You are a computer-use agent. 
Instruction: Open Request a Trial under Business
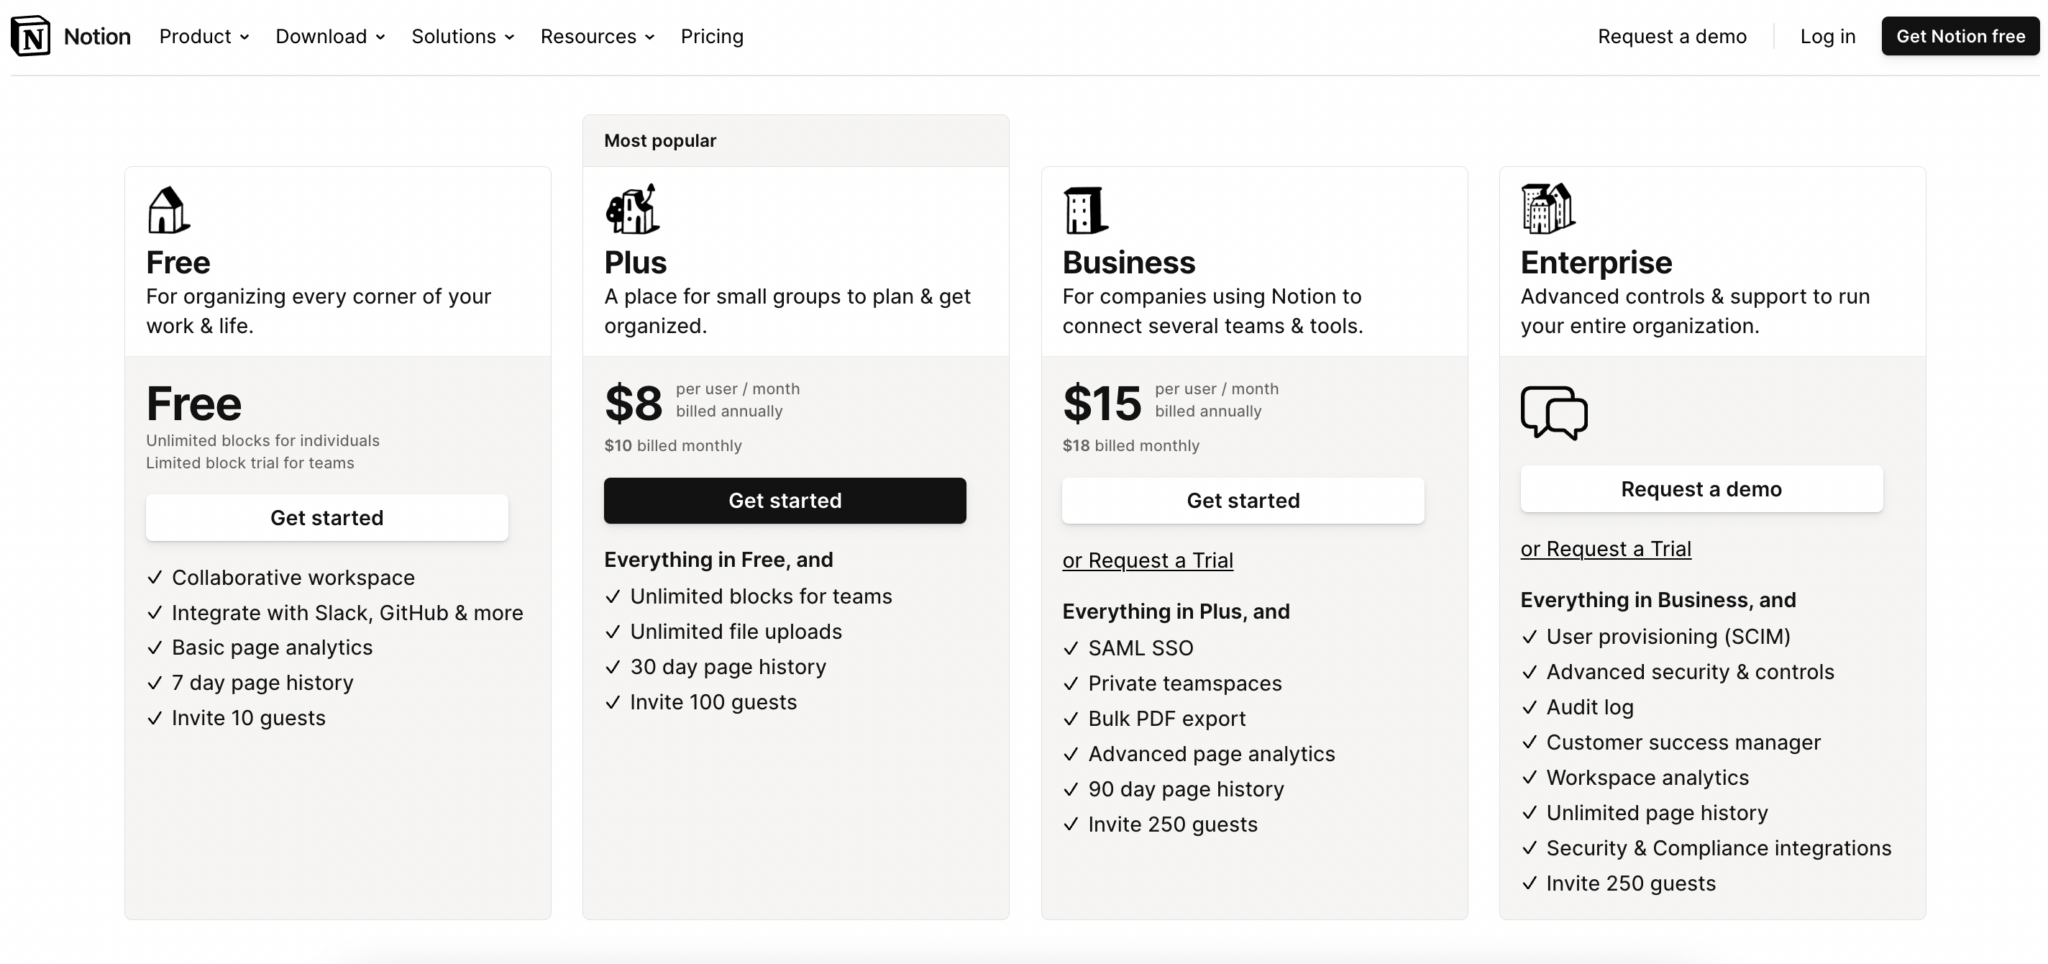1146,560
